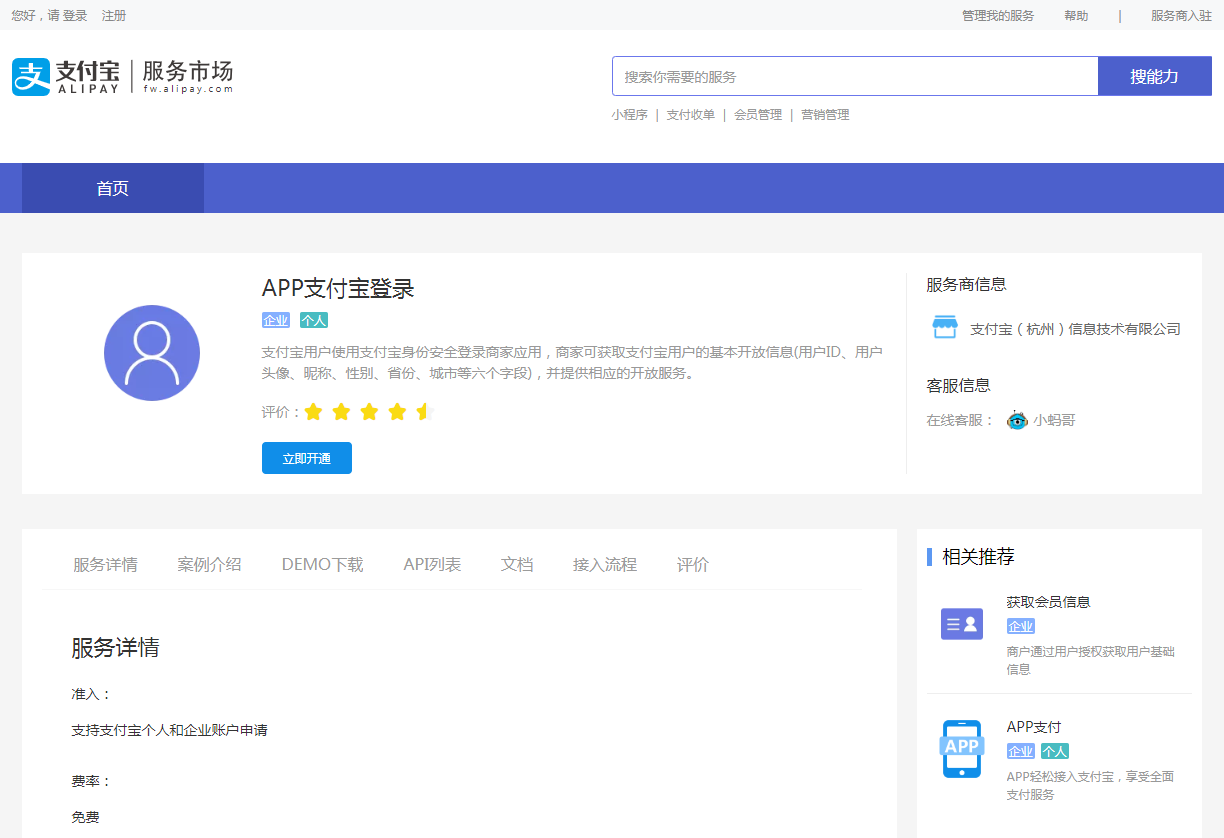This screenshot has width=1224, height=838.
Task: Click the 企业 tag under 获取会员信息
Action: (1021, 626)
